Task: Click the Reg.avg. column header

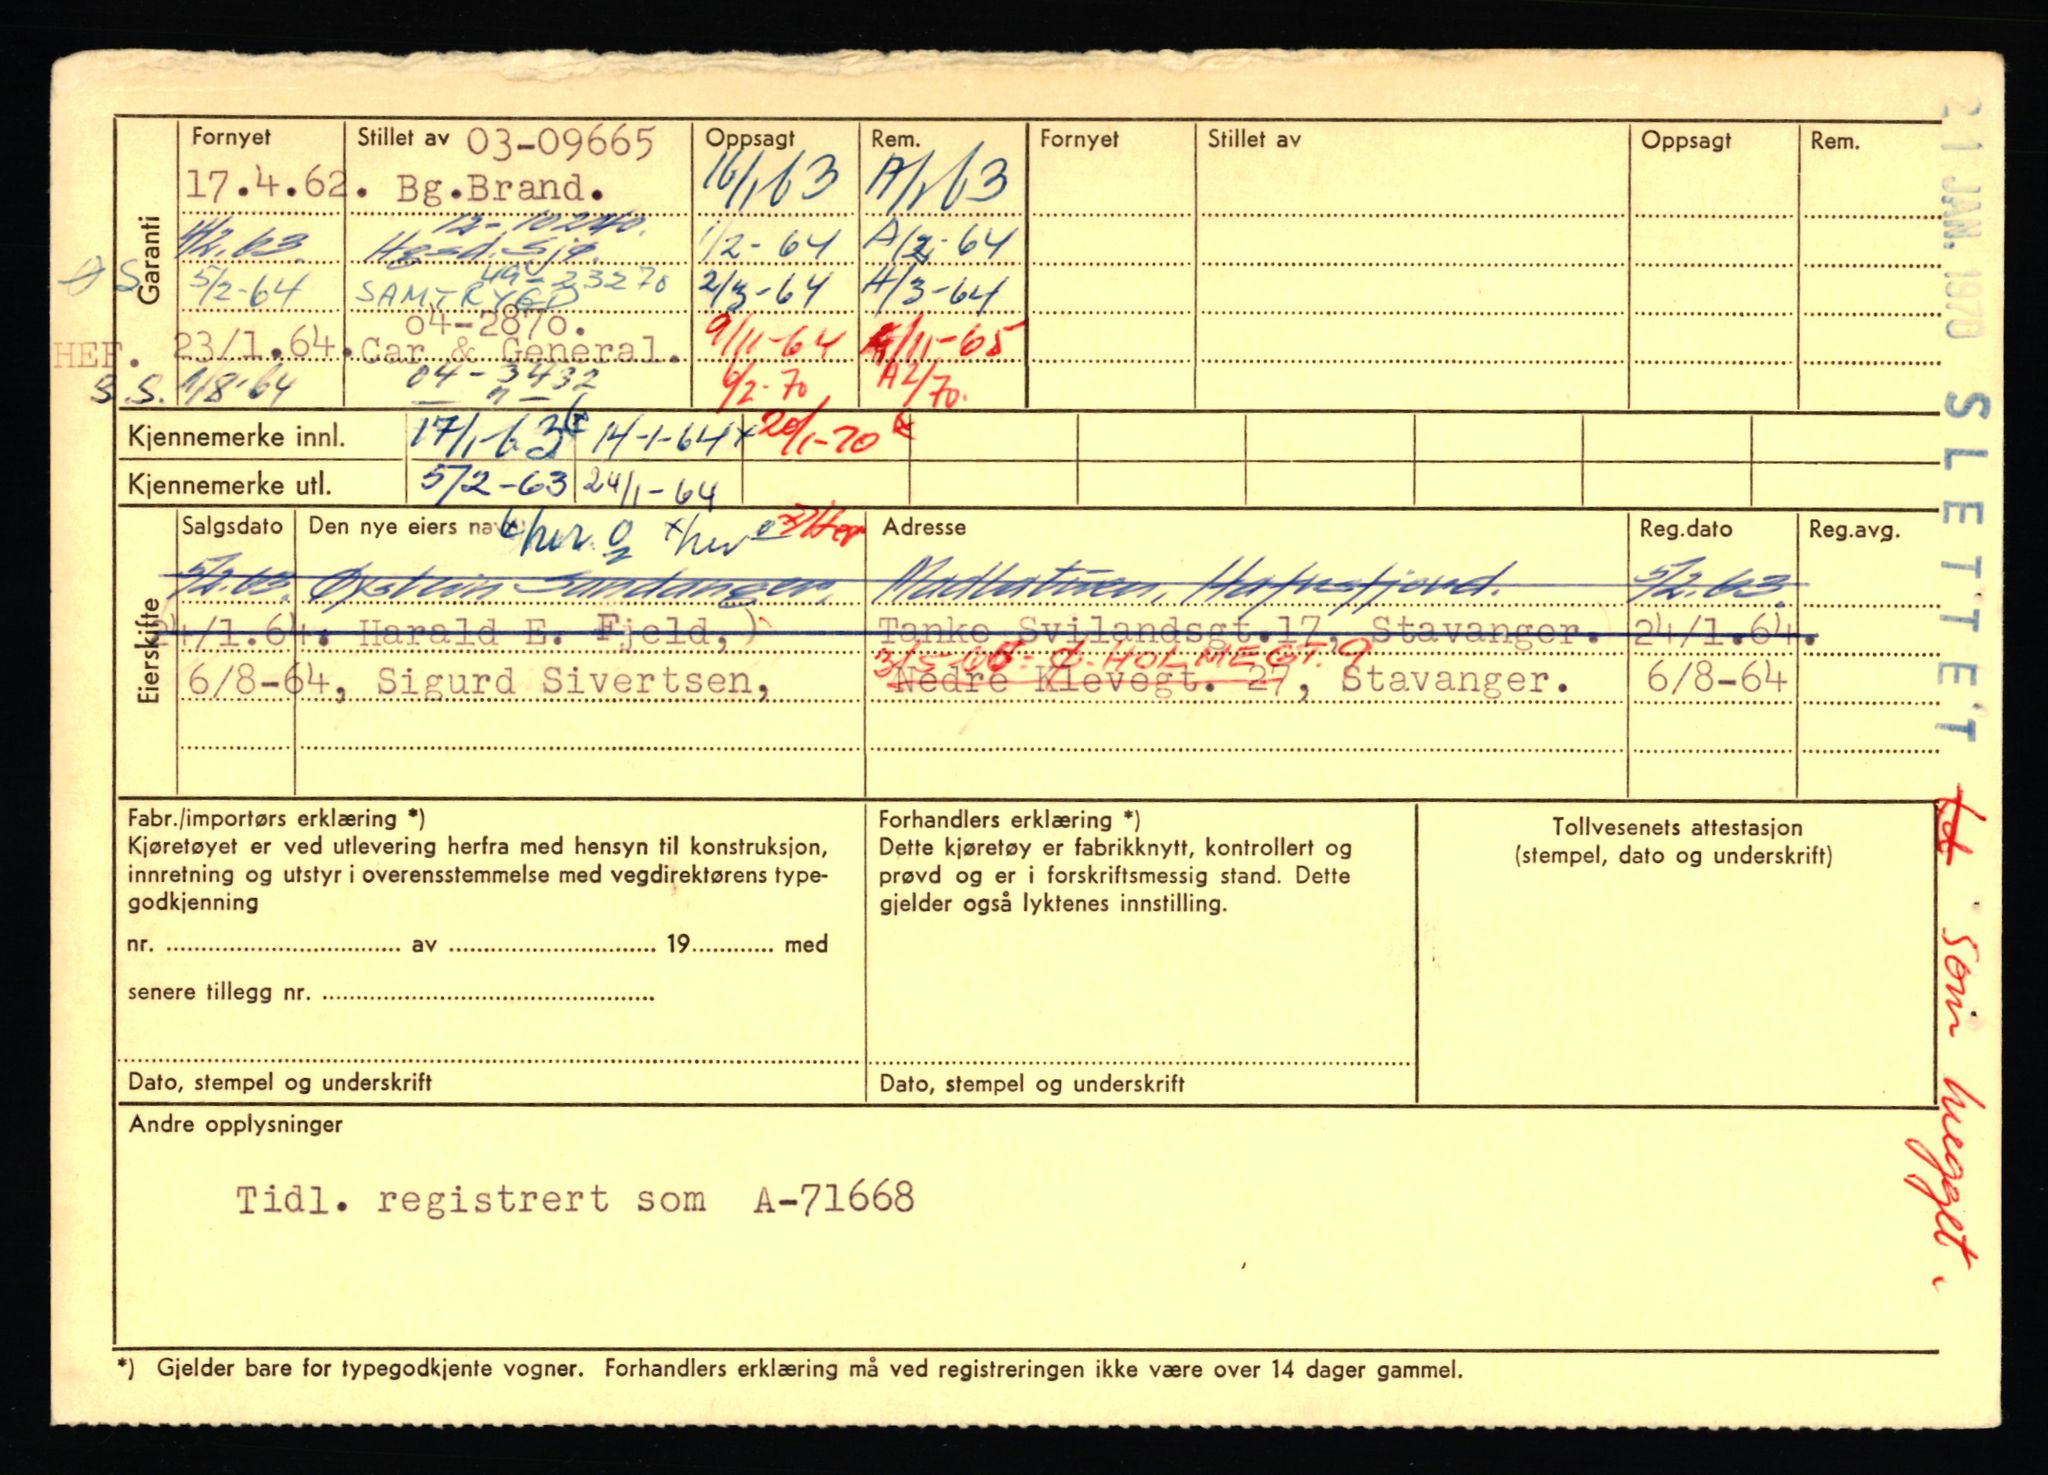Action: point(1853,530)
